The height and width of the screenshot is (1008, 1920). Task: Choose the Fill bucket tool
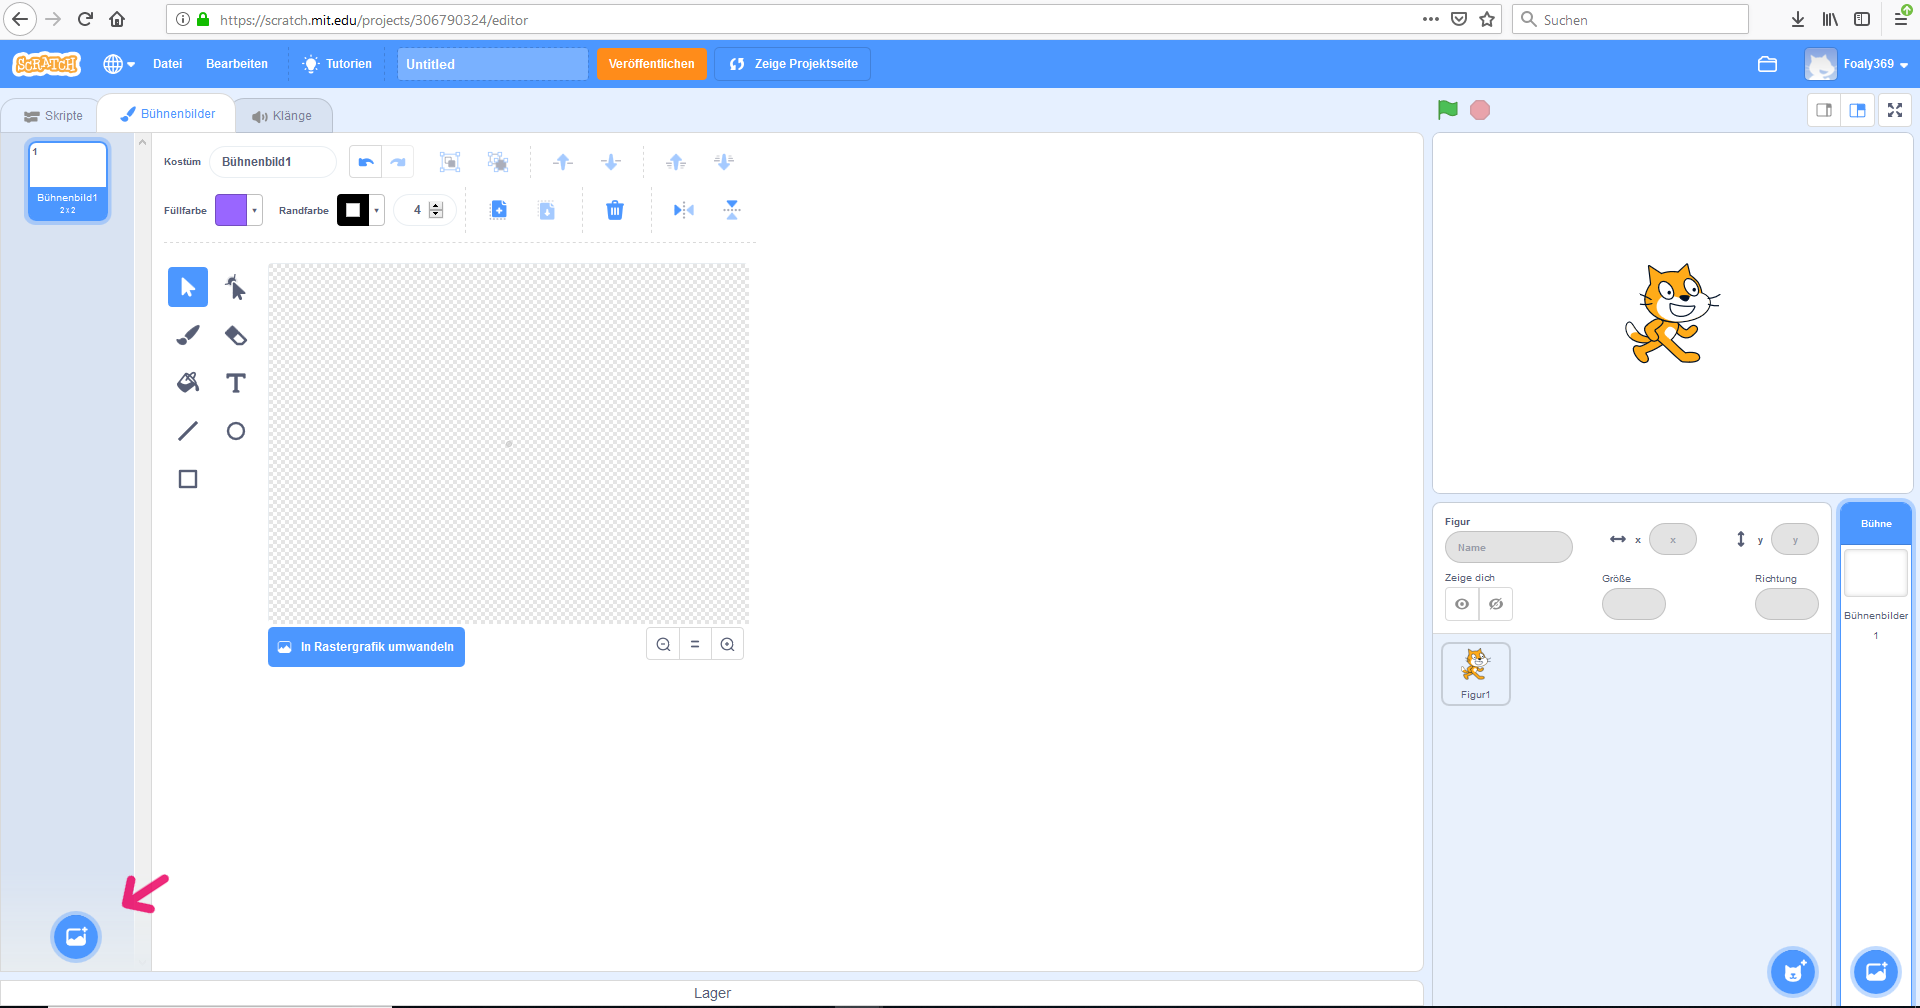point(188,383)
